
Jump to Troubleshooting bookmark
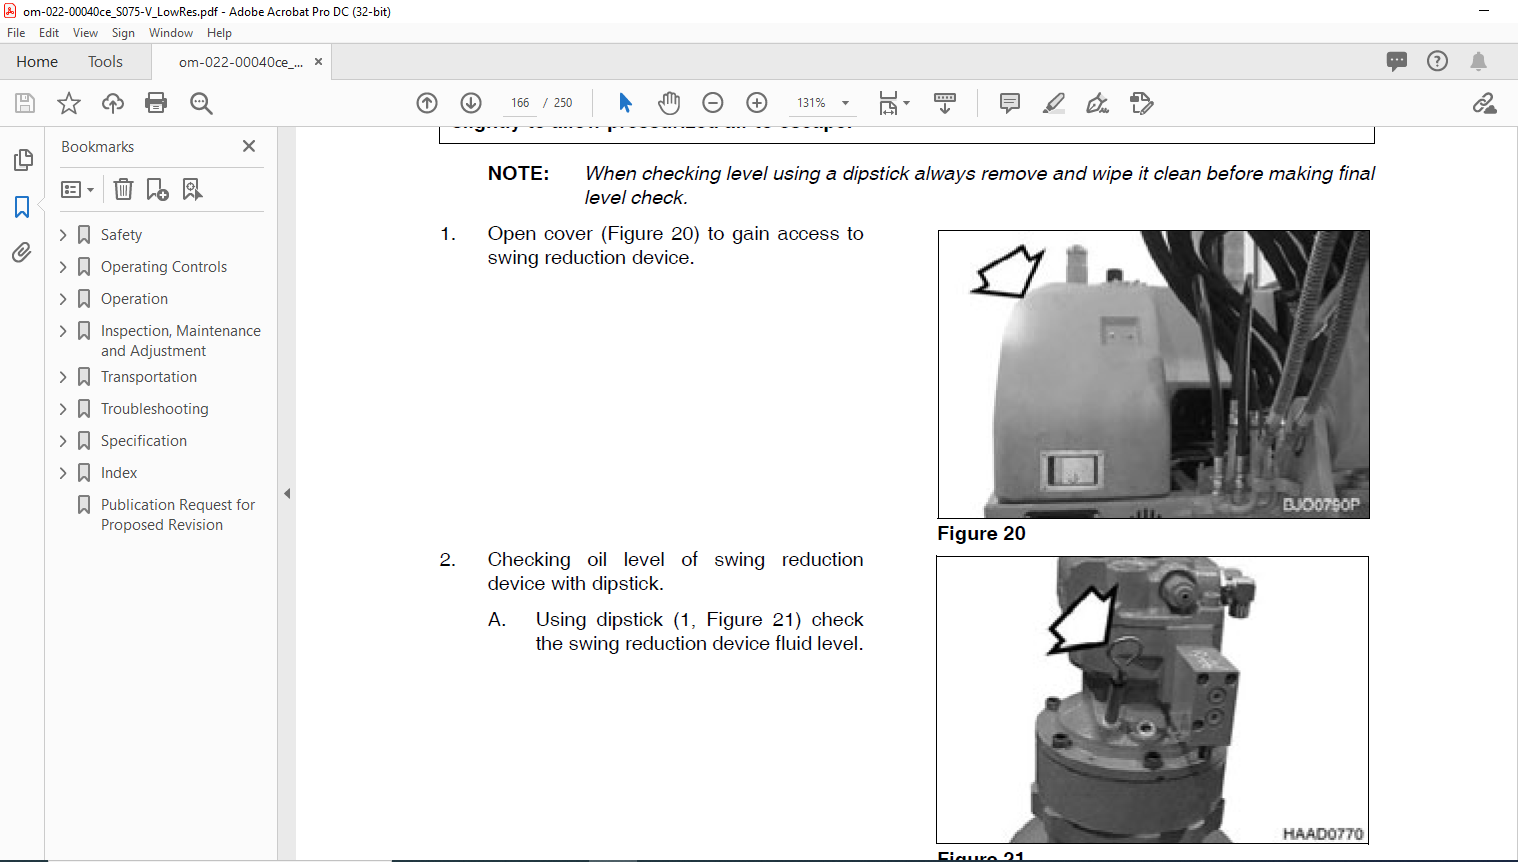(x=155, y=409)
